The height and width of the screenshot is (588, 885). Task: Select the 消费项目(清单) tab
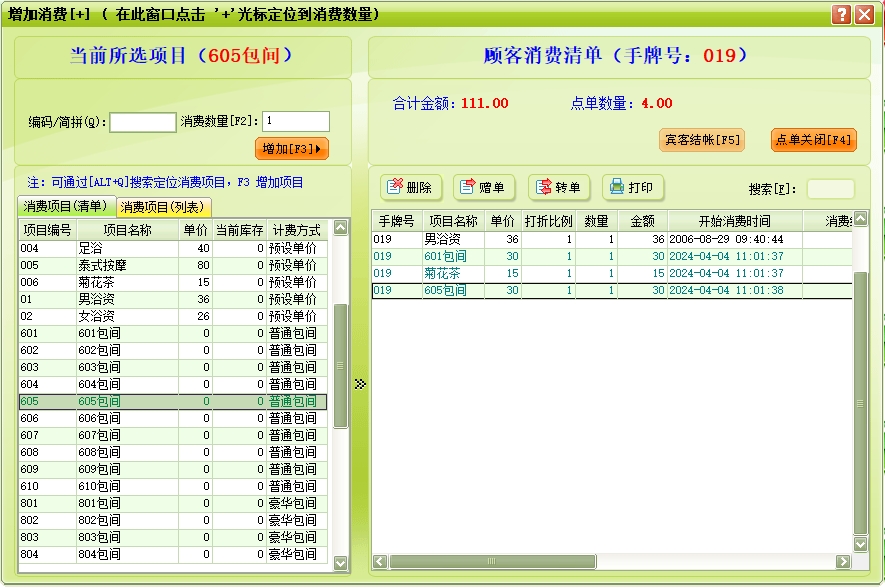[65, 207]
